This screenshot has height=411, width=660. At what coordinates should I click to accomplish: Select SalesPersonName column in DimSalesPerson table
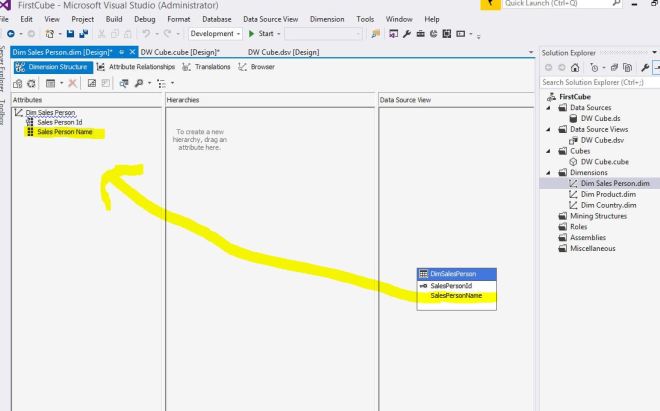462,296
